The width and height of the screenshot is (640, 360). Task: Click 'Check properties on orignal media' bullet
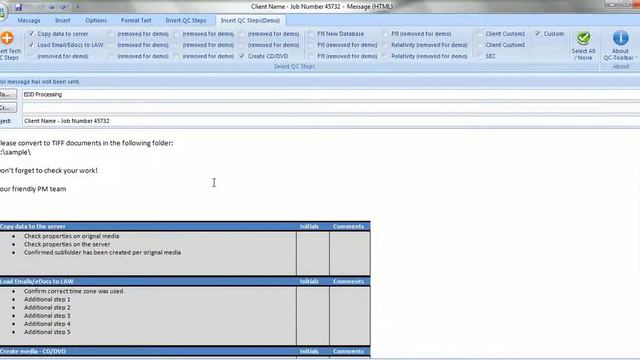71,236
